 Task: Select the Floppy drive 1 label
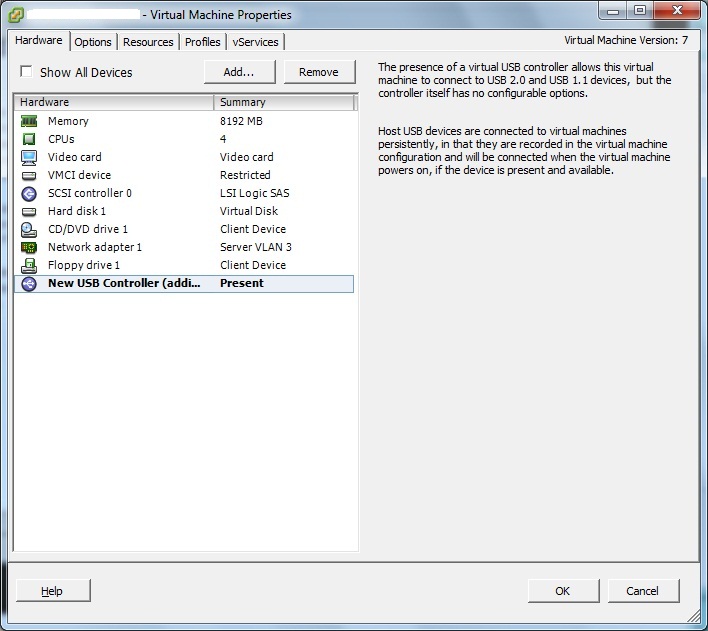(x=84, y=266)
